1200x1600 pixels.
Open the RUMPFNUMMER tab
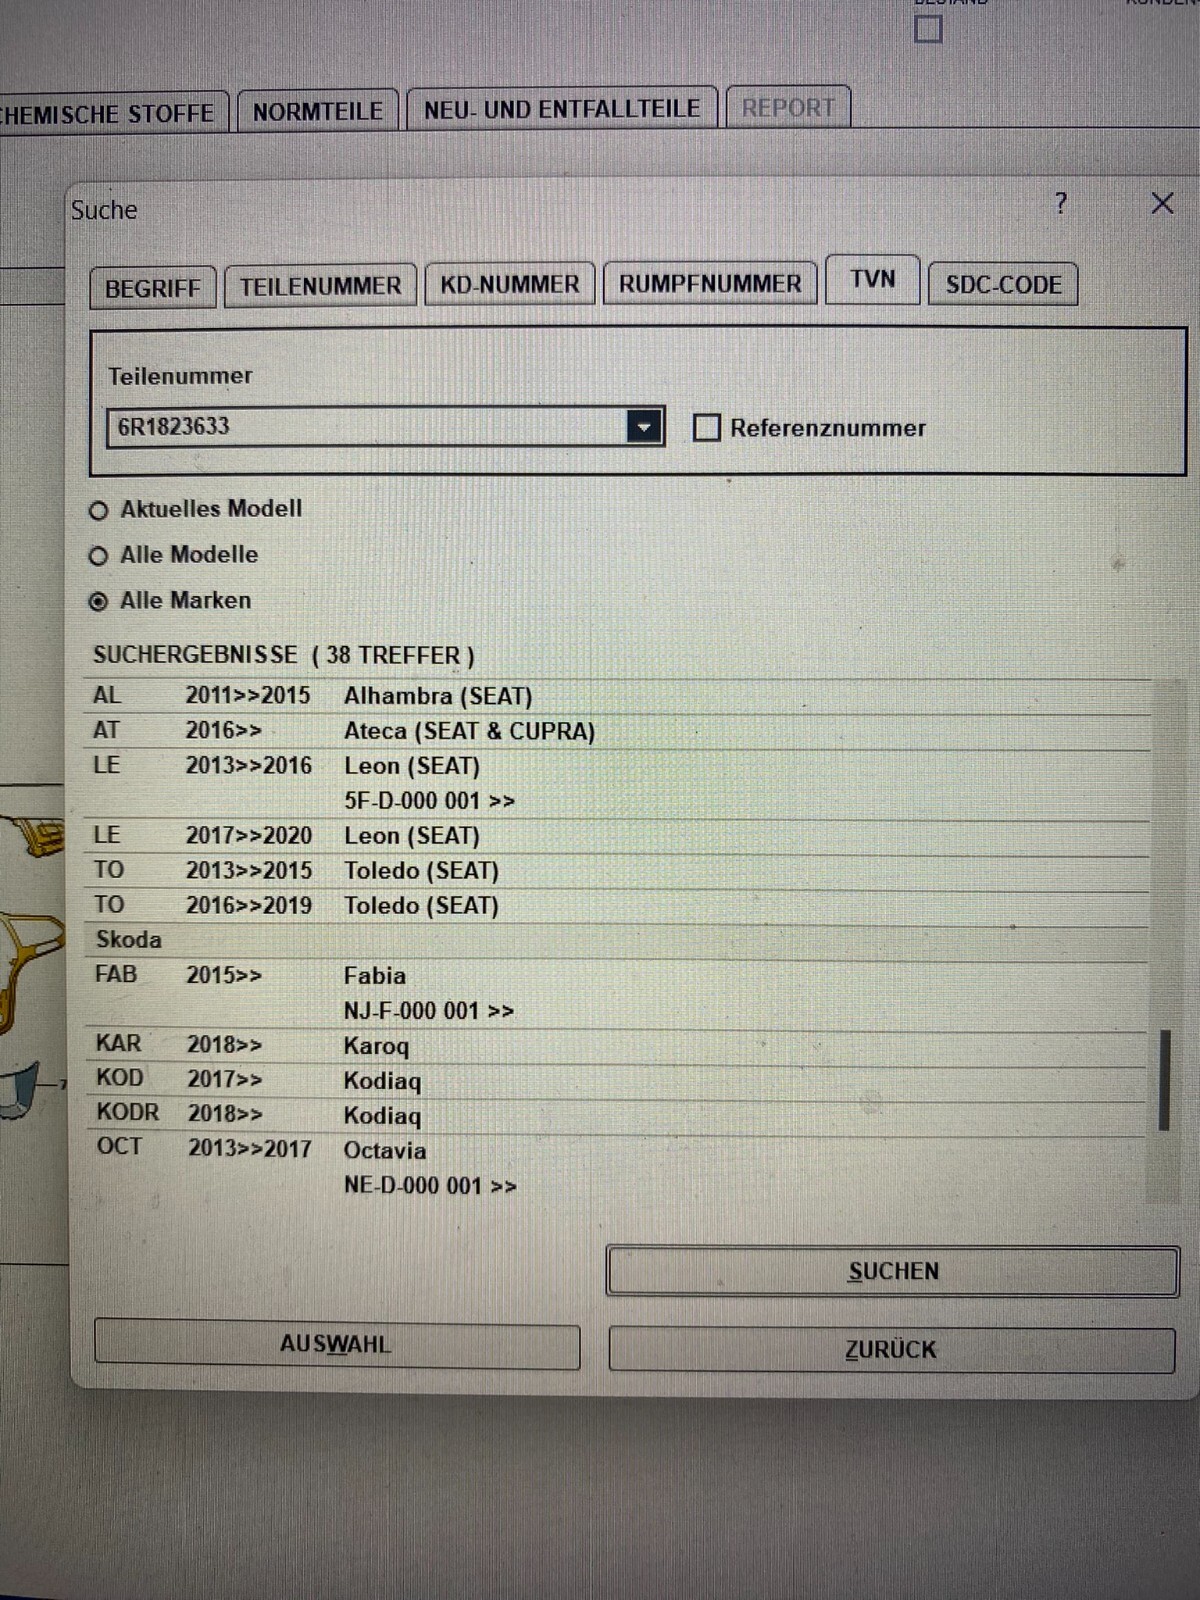(709, 284)
